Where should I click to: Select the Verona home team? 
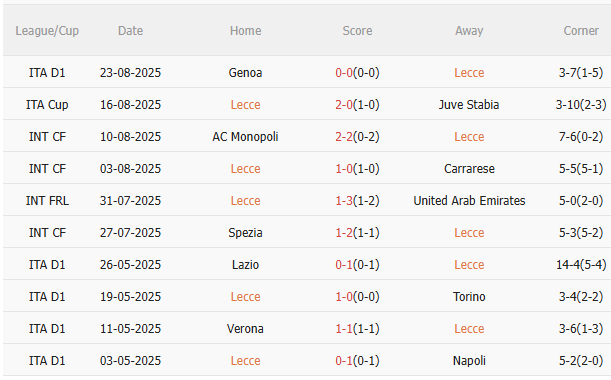coord(245,329)
